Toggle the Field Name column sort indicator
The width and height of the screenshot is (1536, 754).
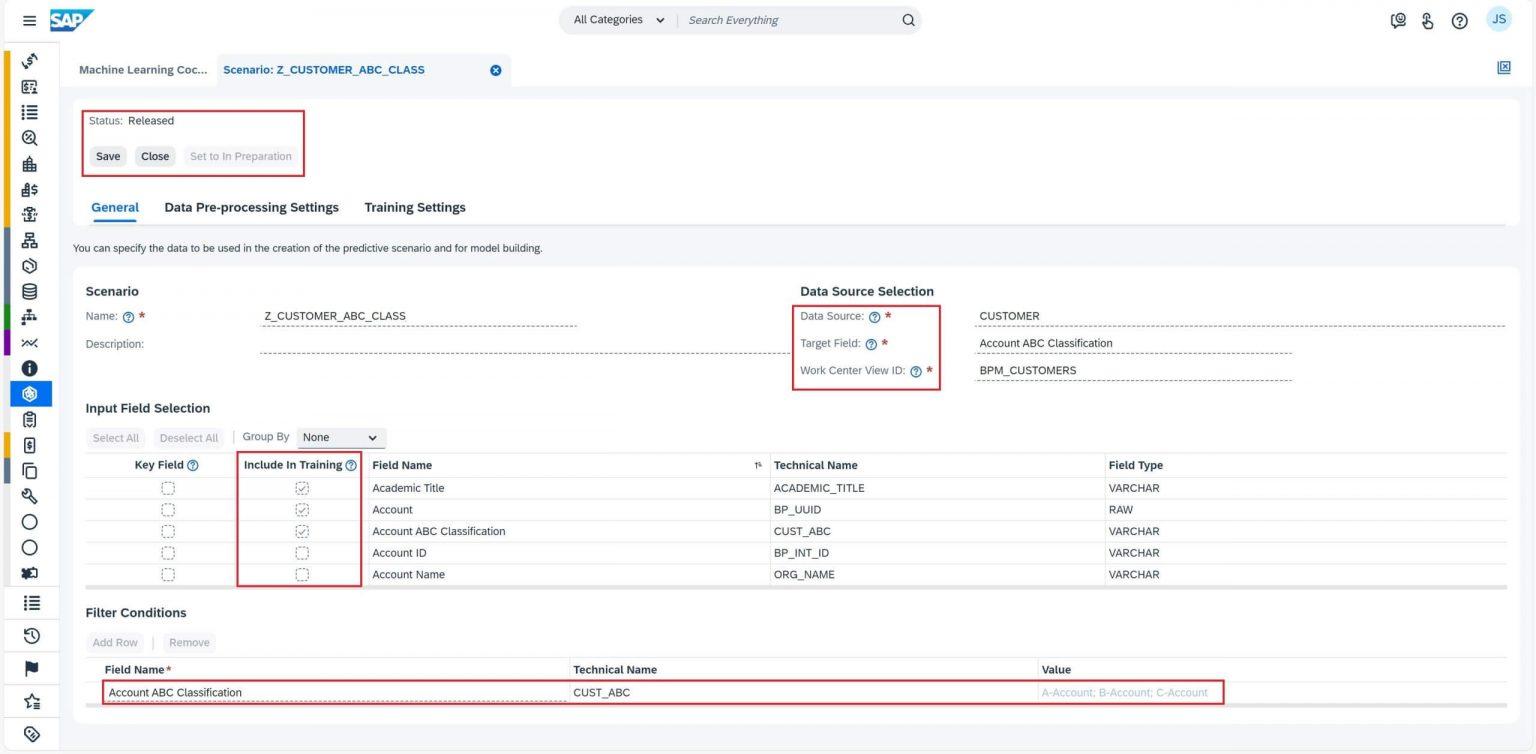(x=758, y=465)
